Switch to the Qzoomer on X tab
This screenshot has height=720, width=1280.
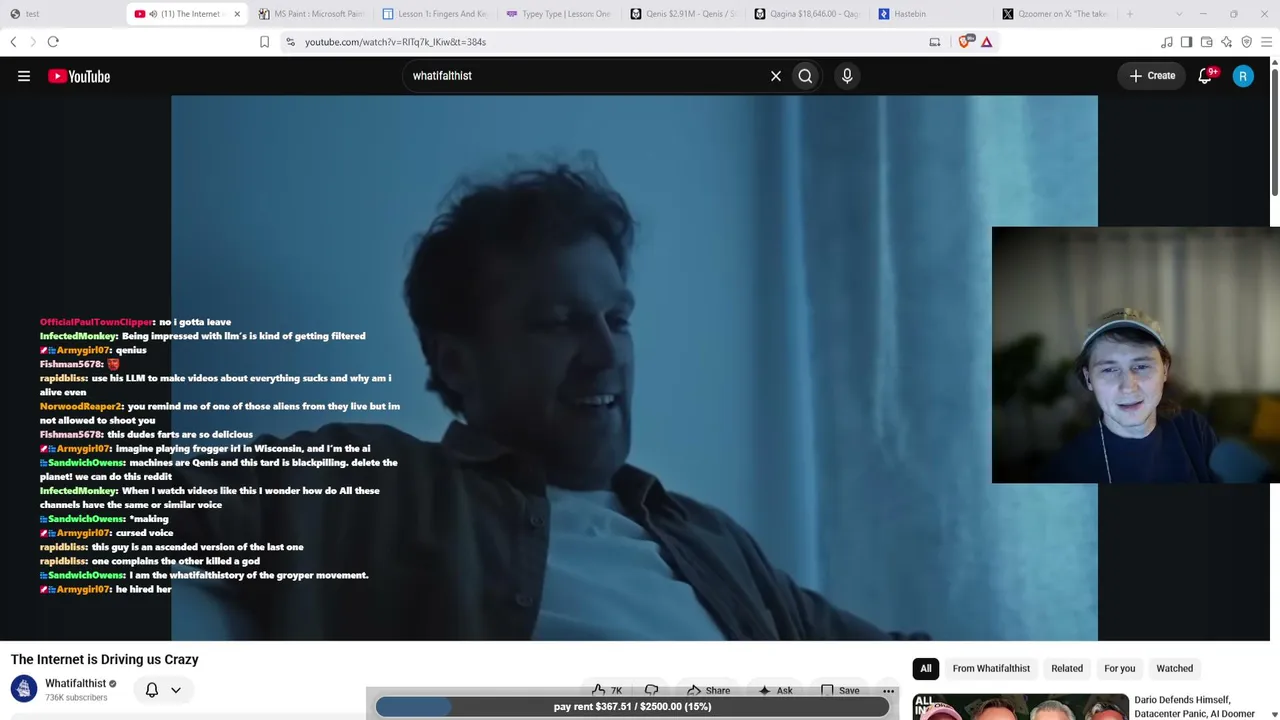[1055, 14]
